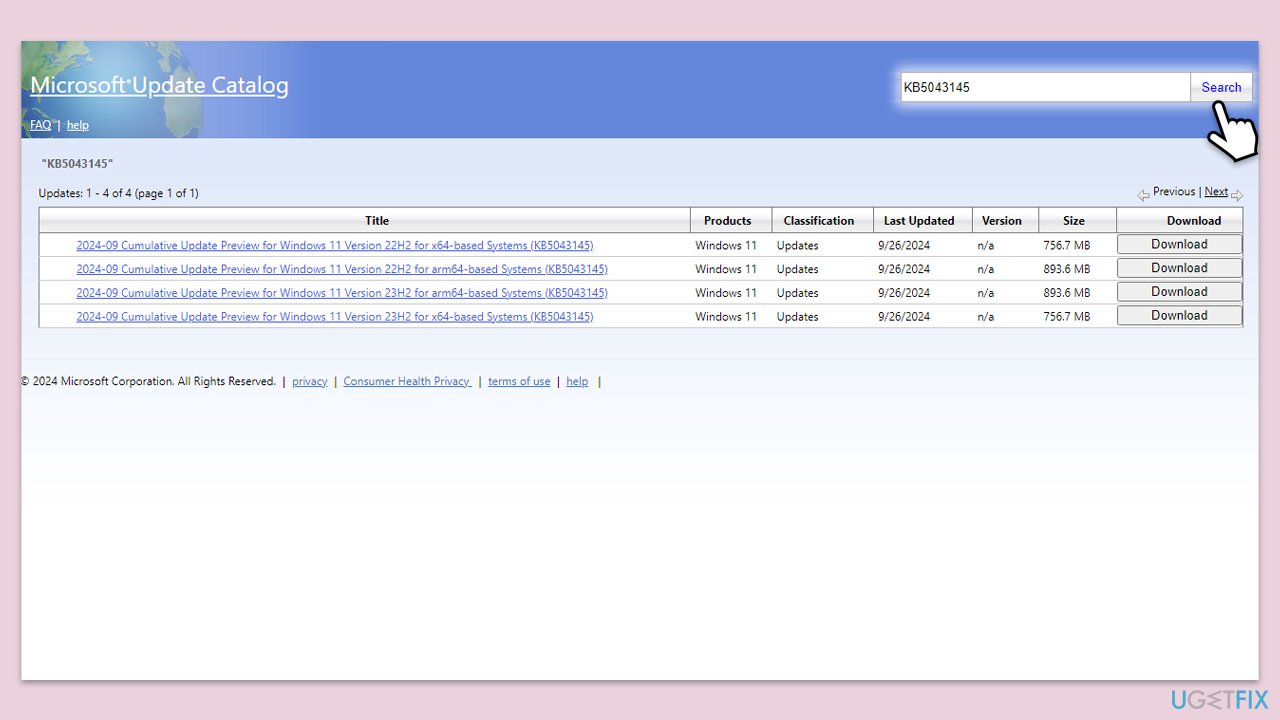Click the KB5043145 search input field
This screenshot has width=1280, height=720.
[x=1044, y=87]
